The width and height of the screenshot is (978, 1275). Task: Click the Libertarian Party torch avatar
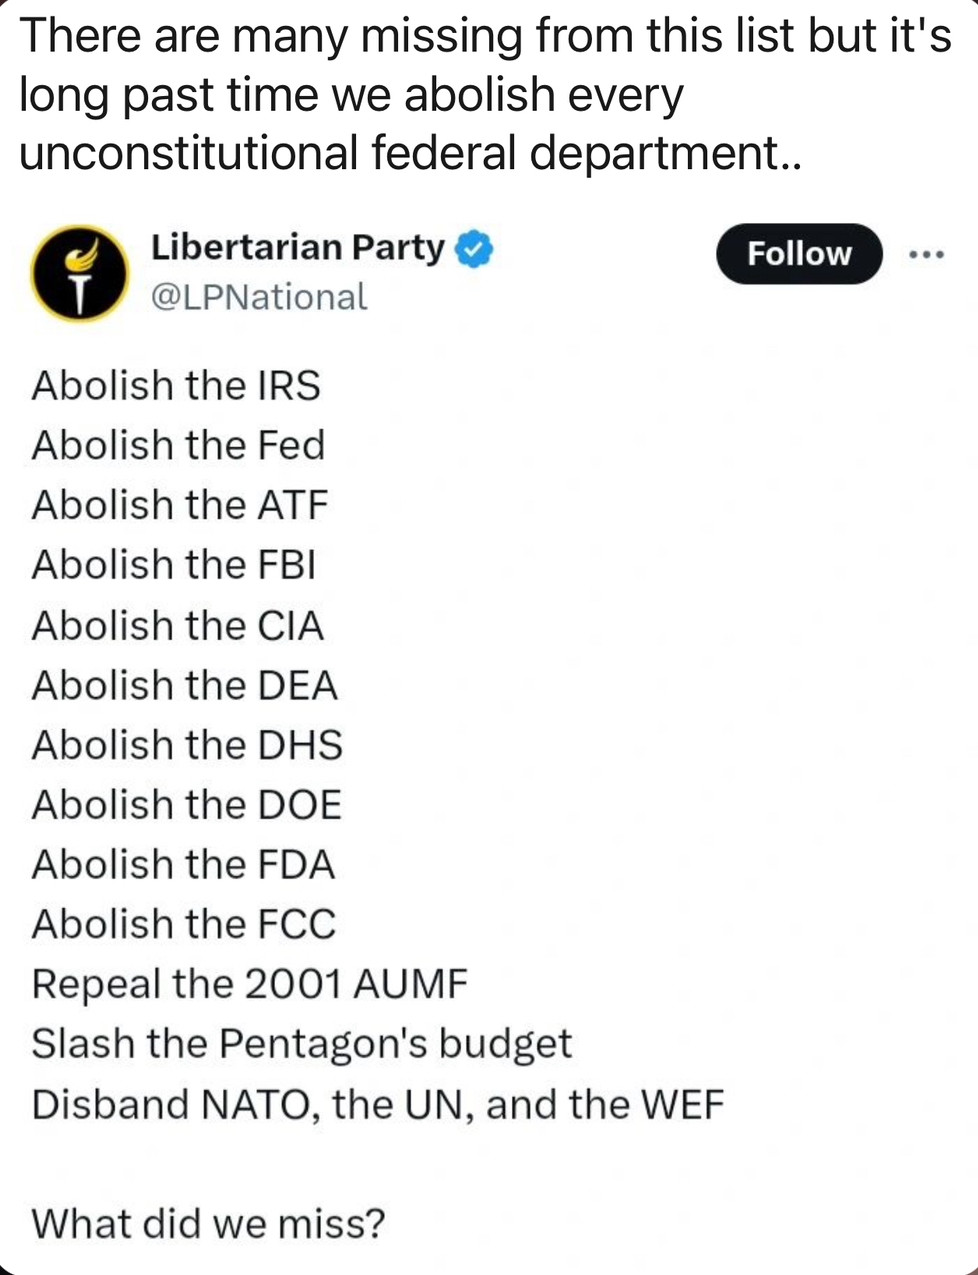click(80, 273)
